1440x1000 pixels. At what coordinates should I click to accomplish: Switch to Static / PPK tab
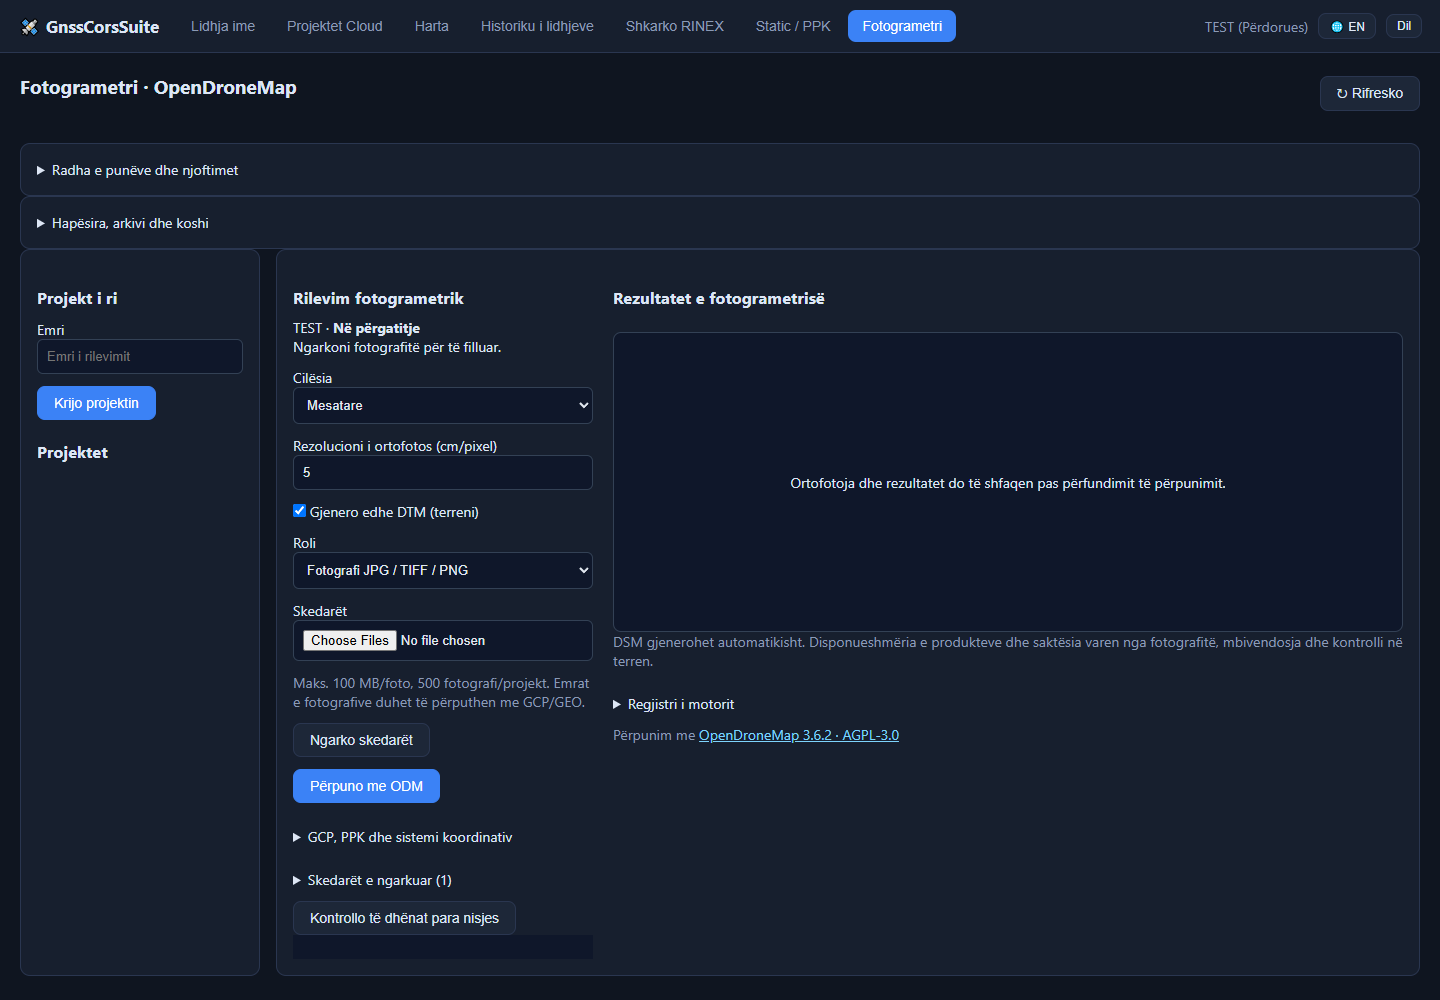(x=793, y=26)
